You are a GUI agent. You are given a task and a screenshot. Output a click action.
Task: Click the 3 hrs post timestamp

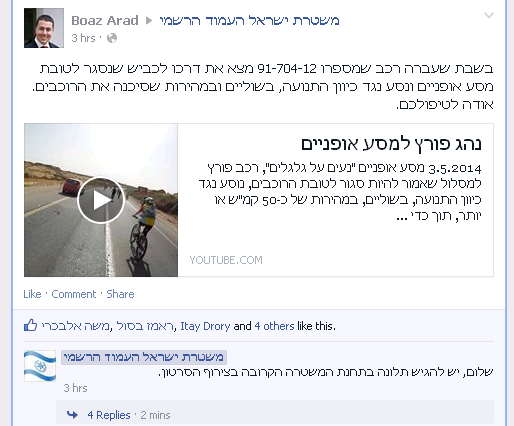click(83, 38)
